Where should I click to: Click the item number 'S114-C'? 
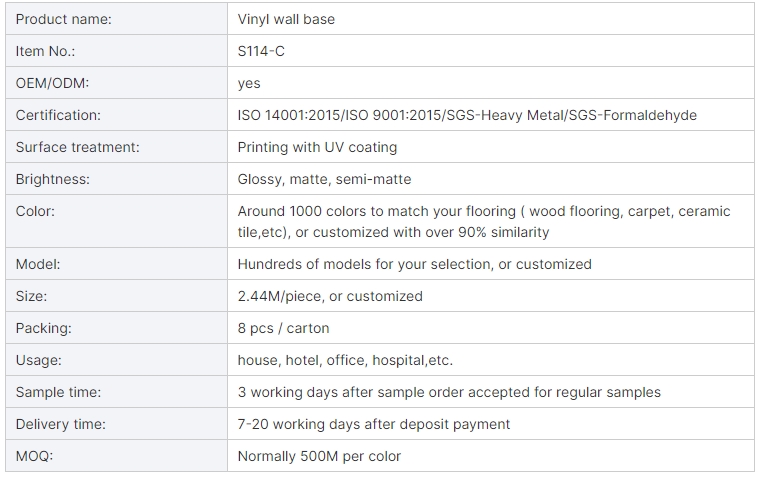click(x=261, y=51)
